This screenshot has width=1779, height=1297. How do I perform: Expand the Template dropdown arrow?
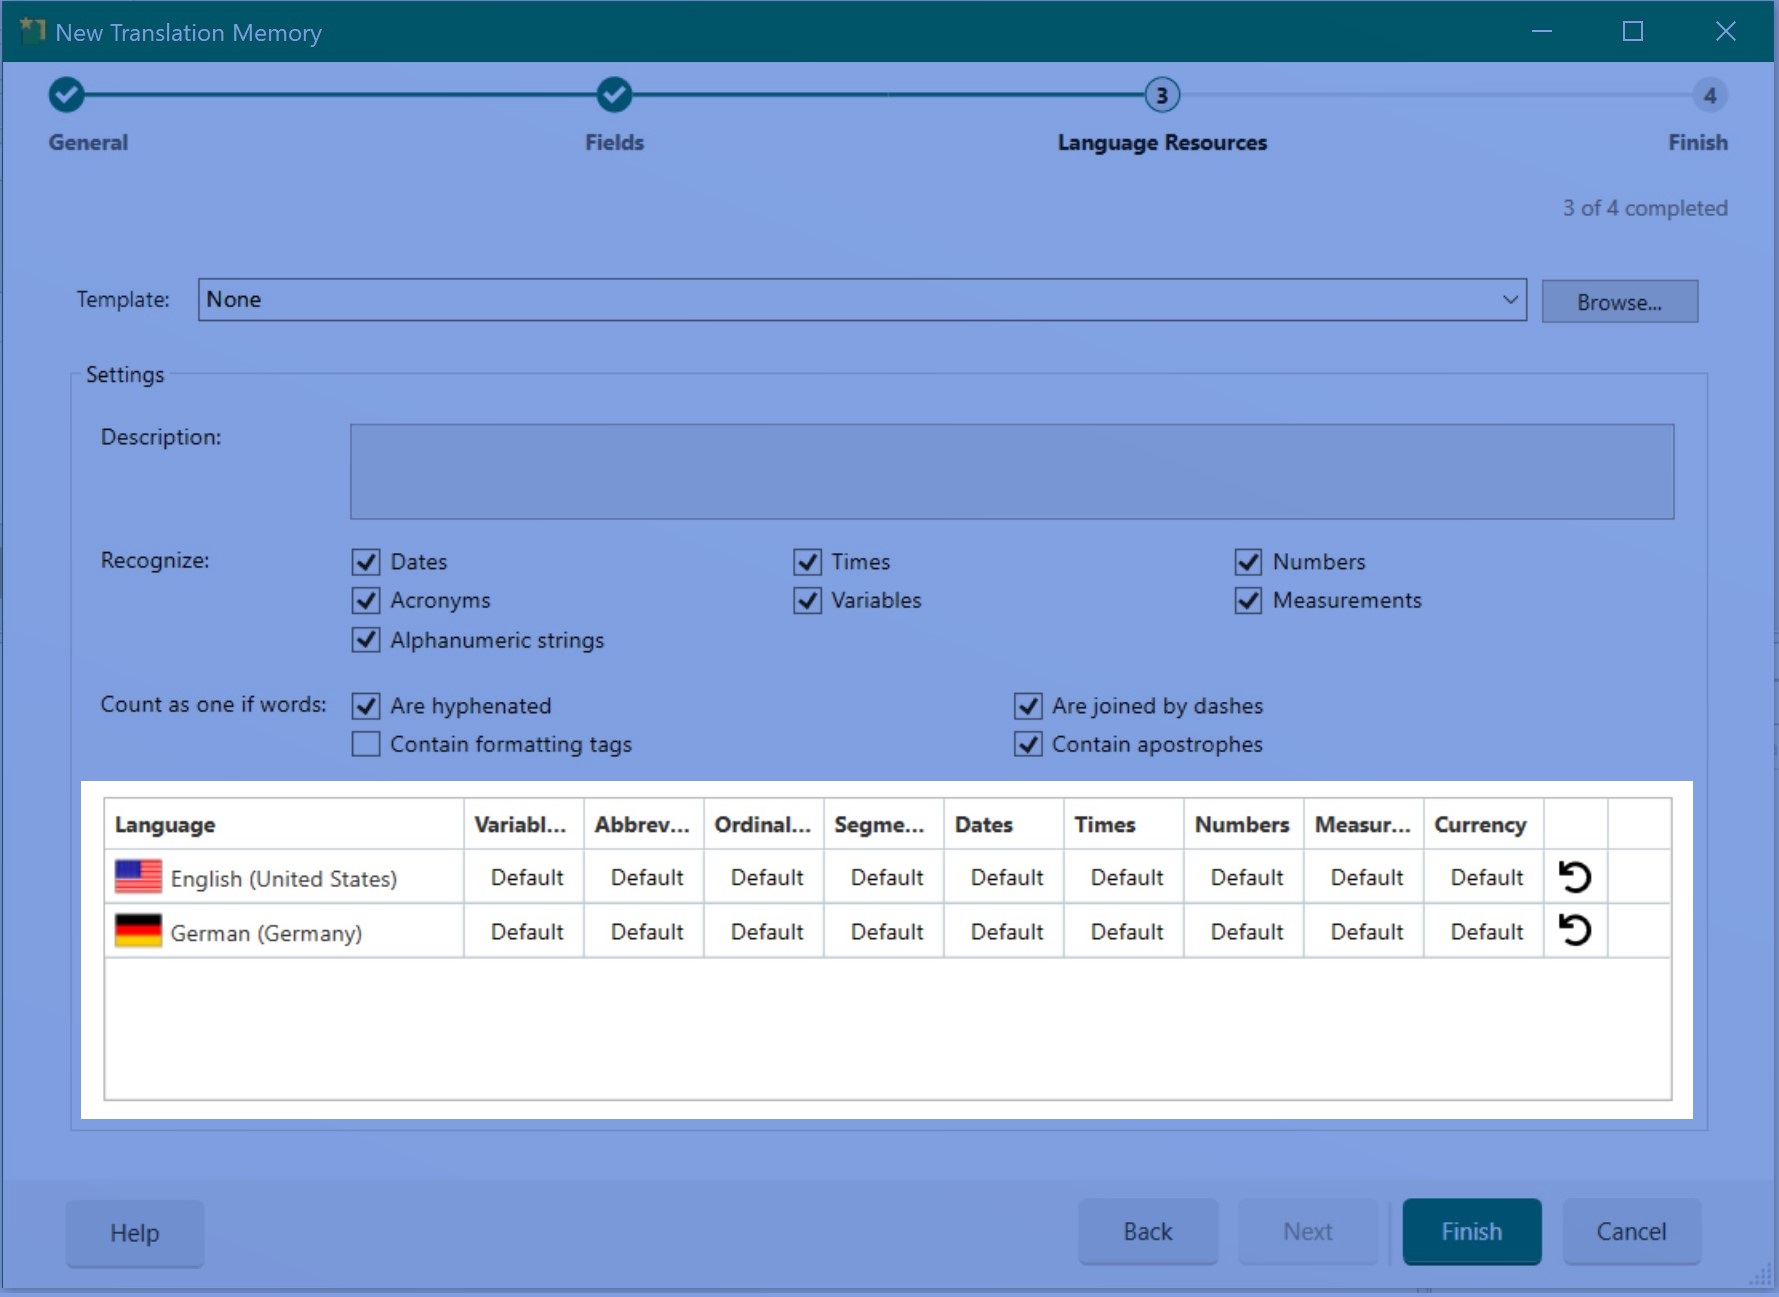pyautogui.click(x=1509, y=300)
